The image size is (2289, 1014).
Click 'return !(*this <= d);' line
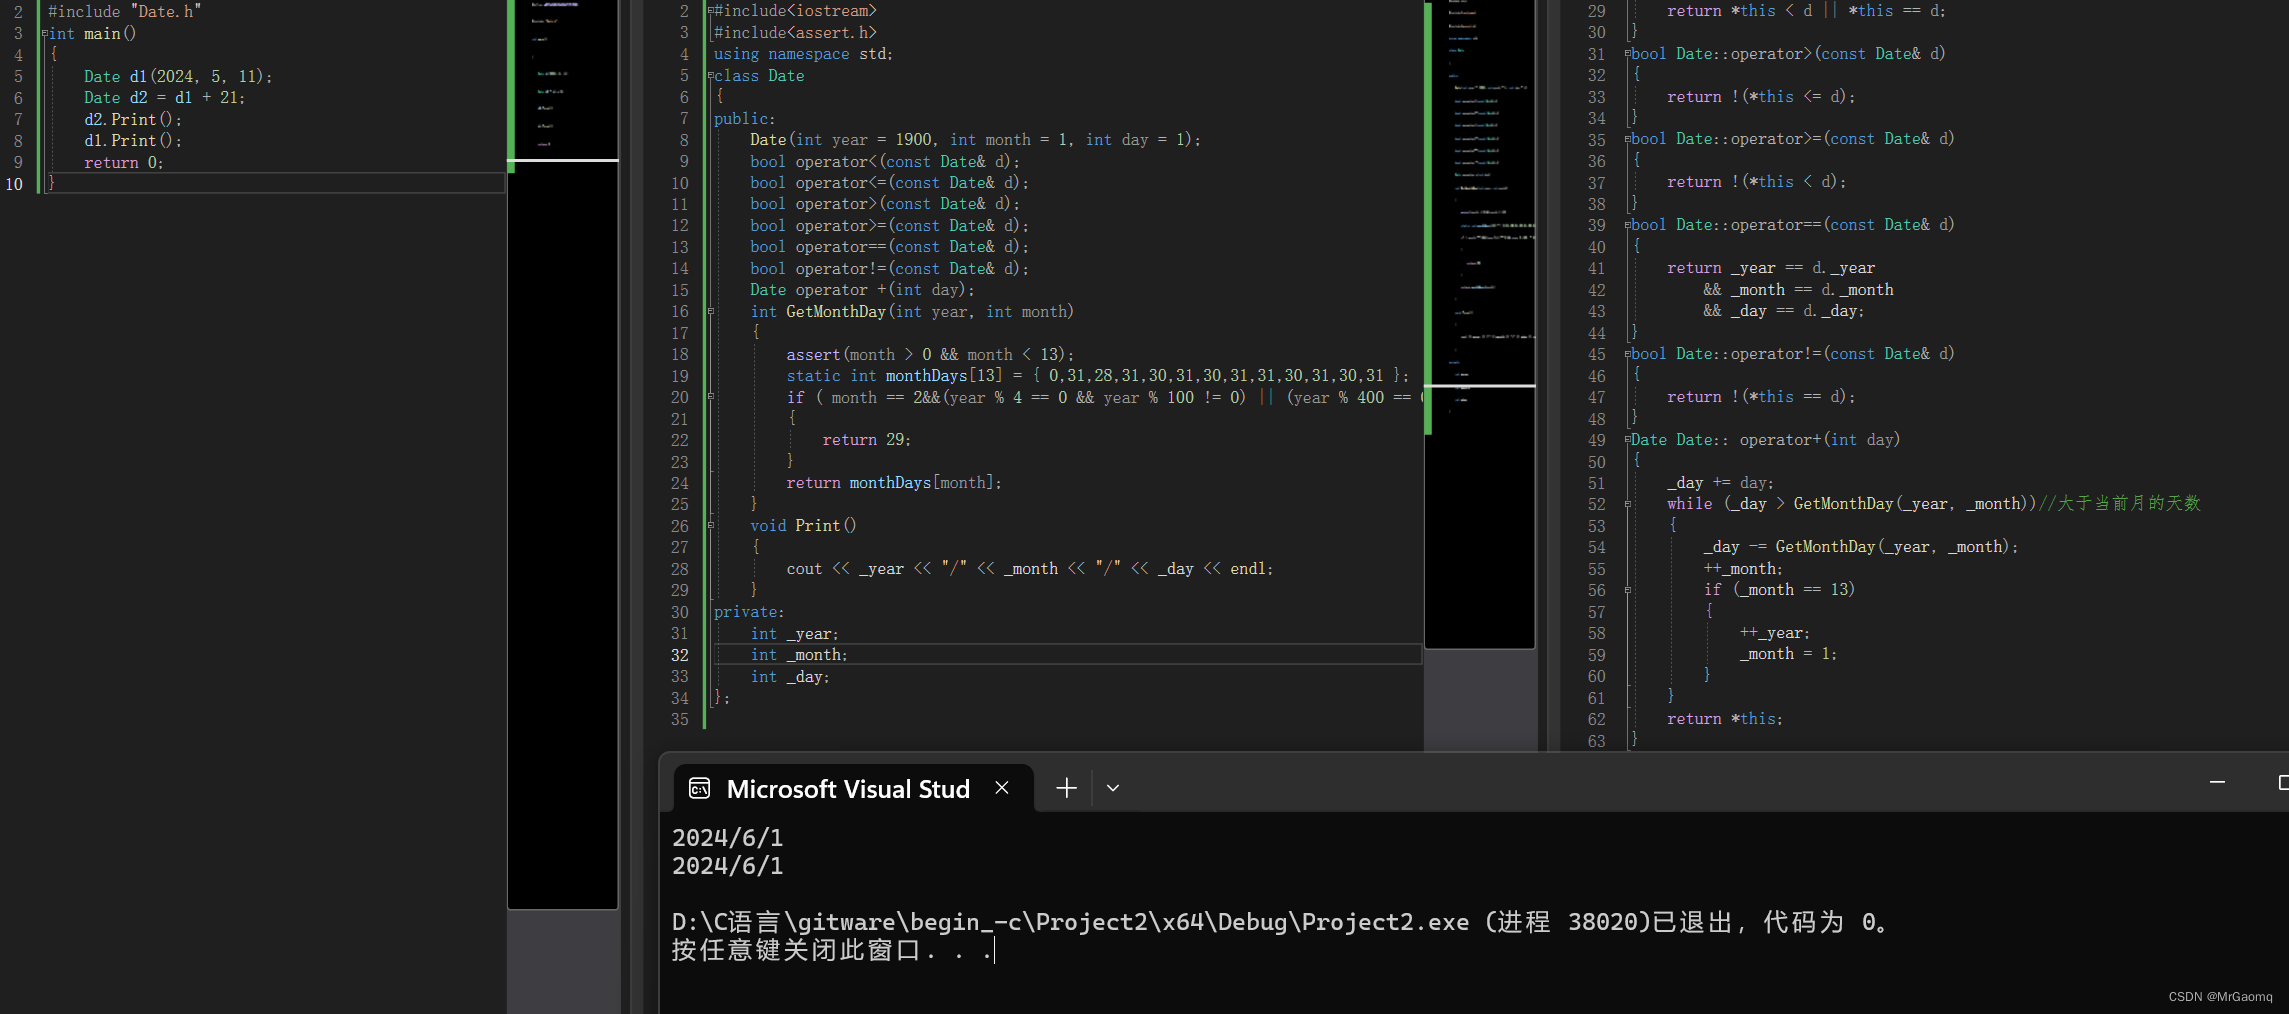(x=1761, y=97)
